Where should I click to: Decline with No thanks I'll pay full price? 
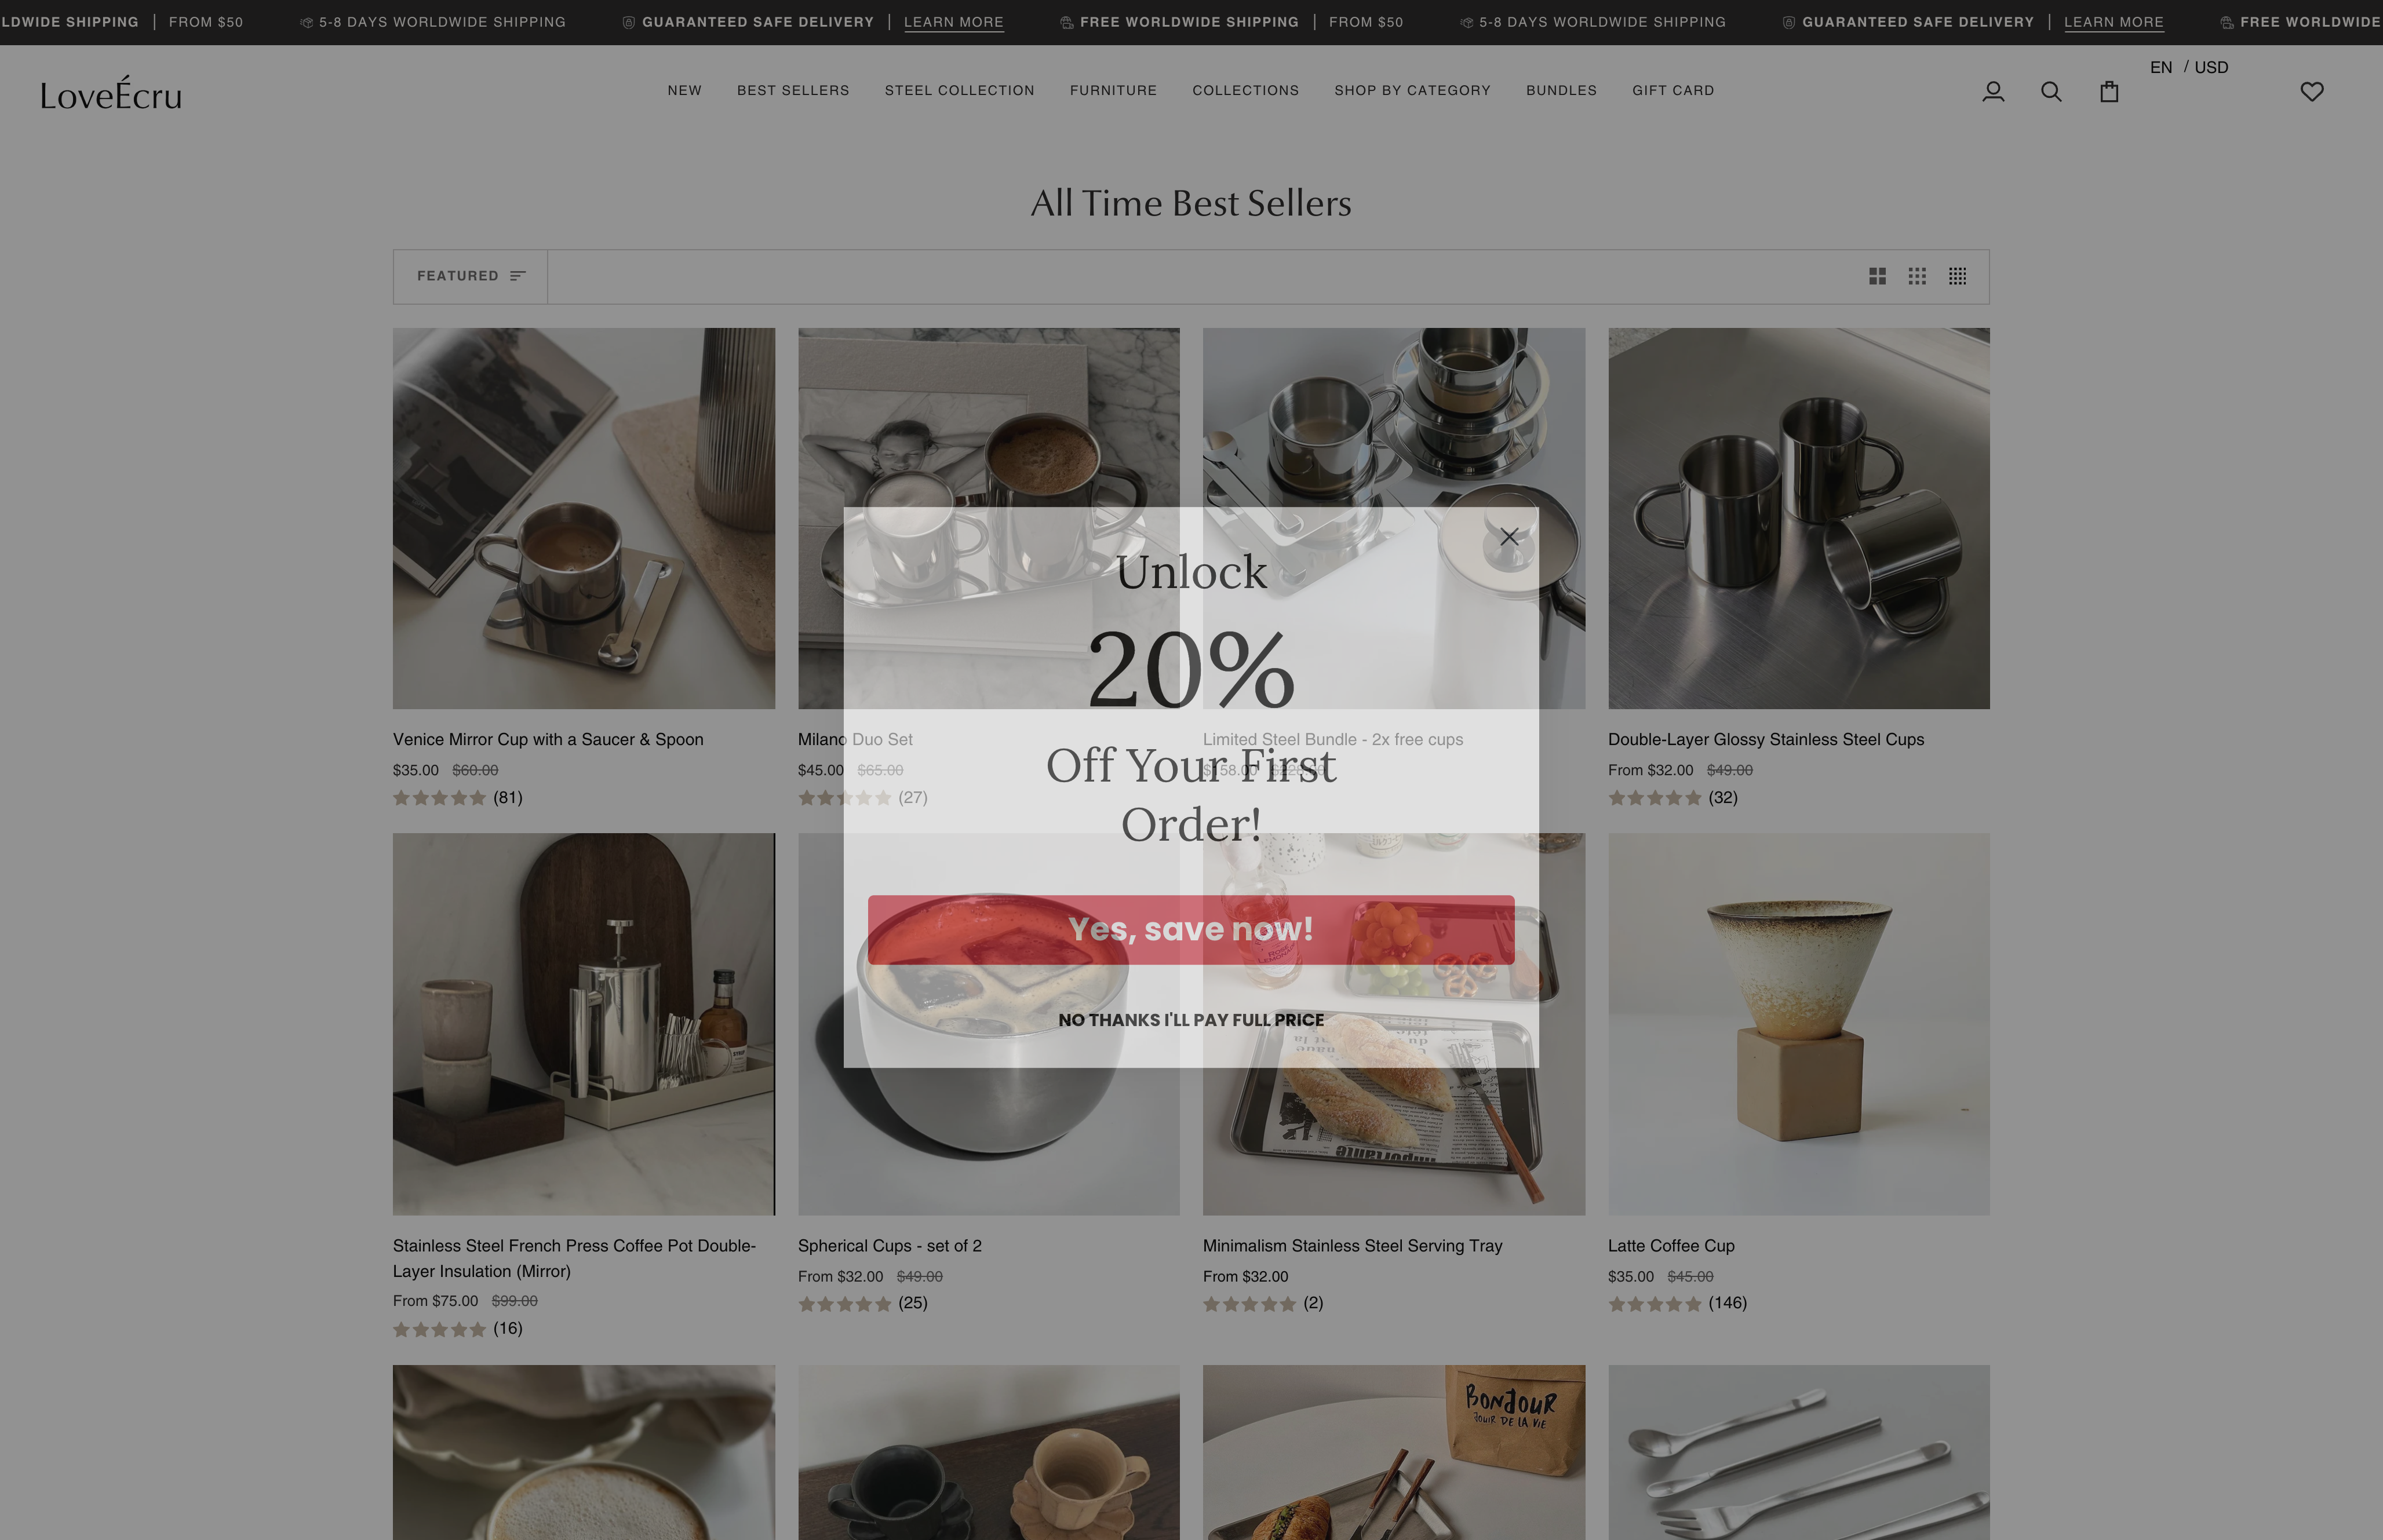1191,1020
